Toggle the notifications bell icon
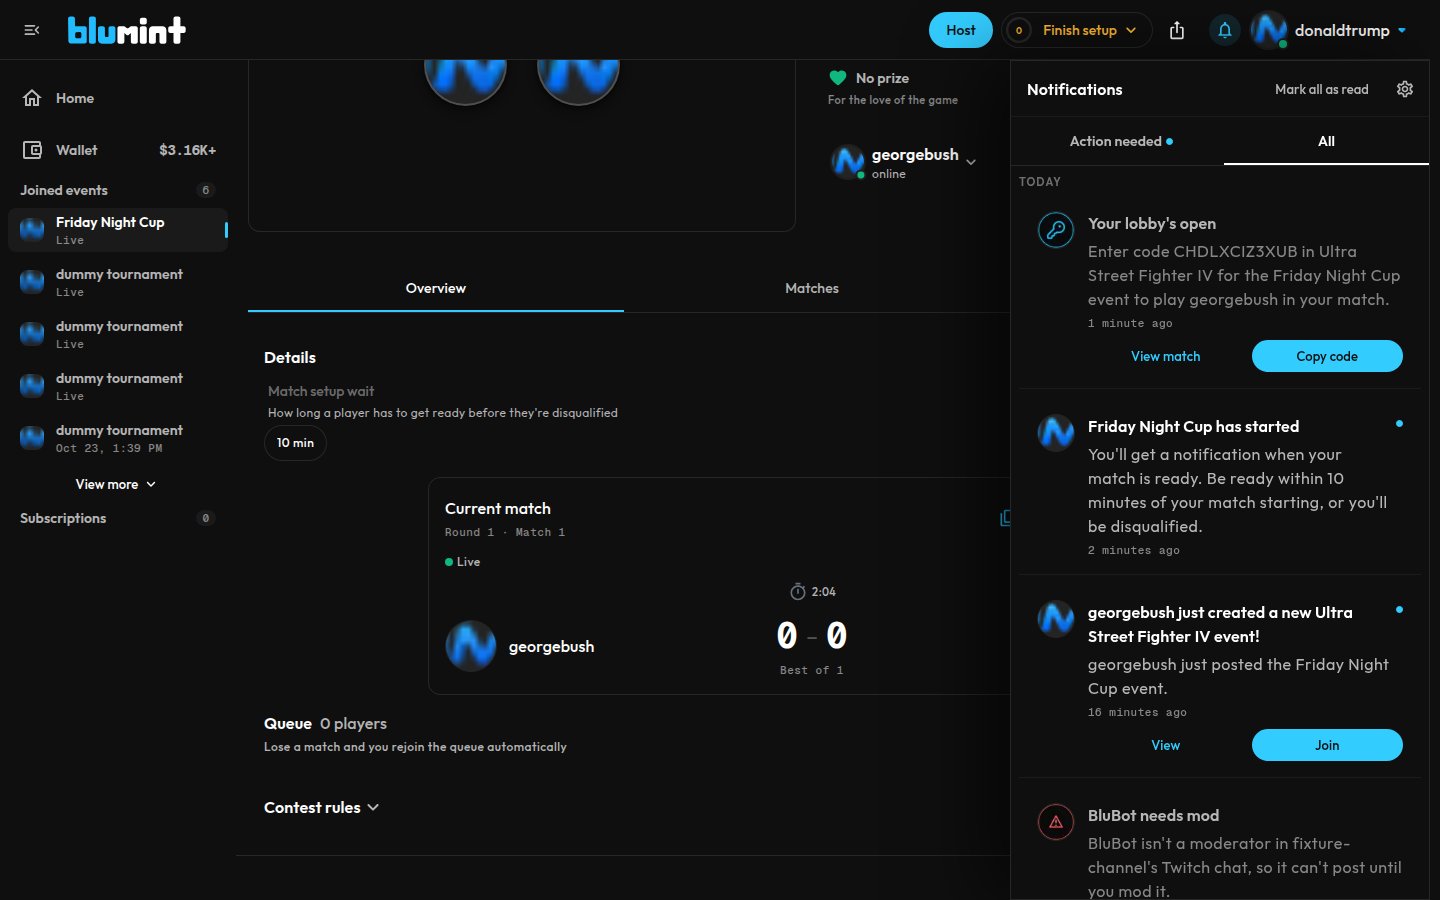 click(x=1225, y=30)
